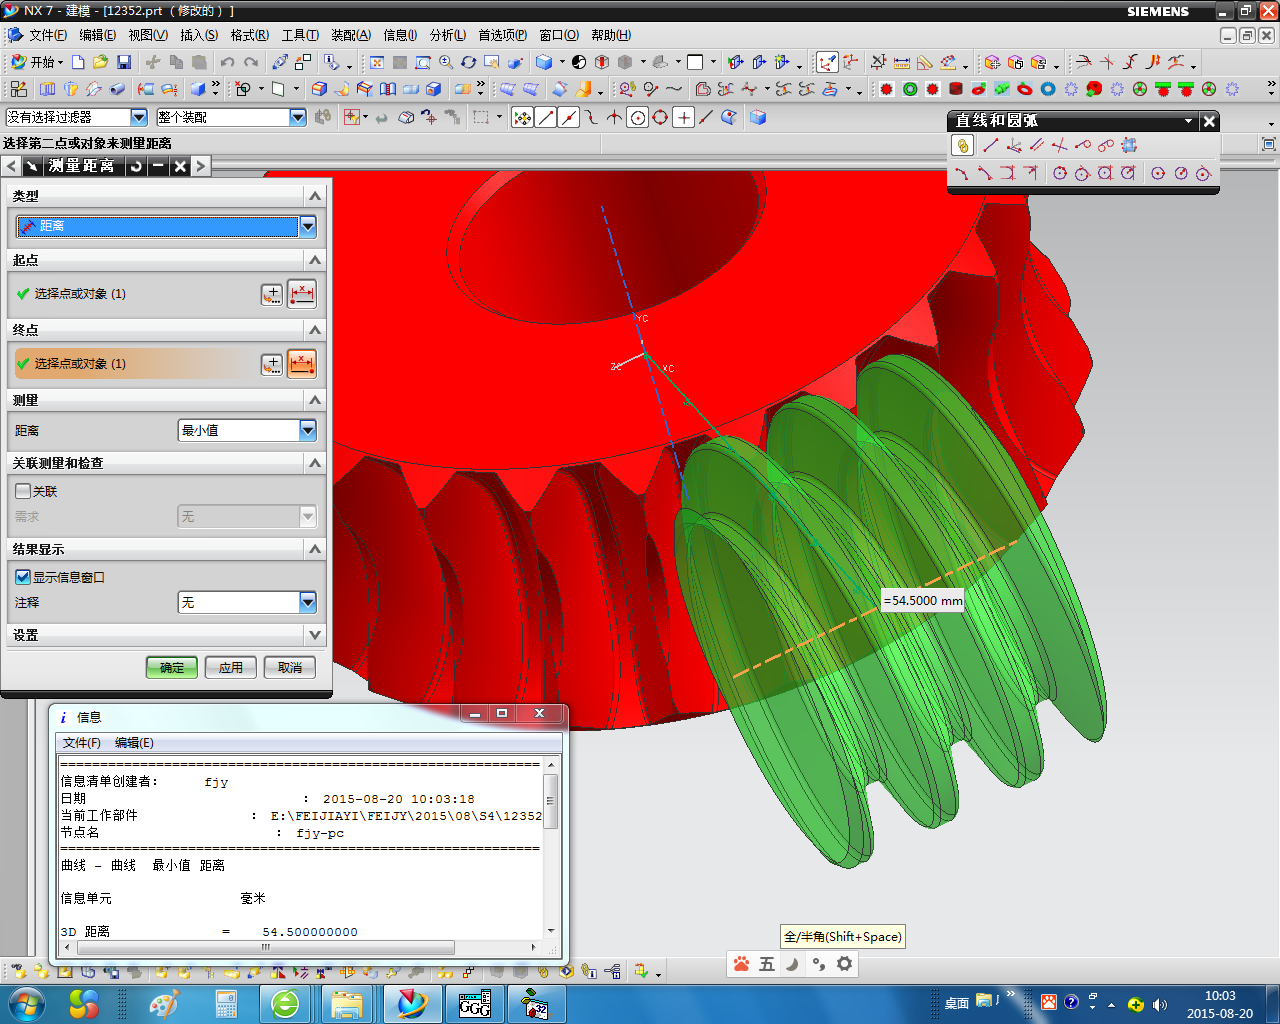1280x1024 pixels.
Task: Open the 首选项(P) menu
Action: (502, 35)
